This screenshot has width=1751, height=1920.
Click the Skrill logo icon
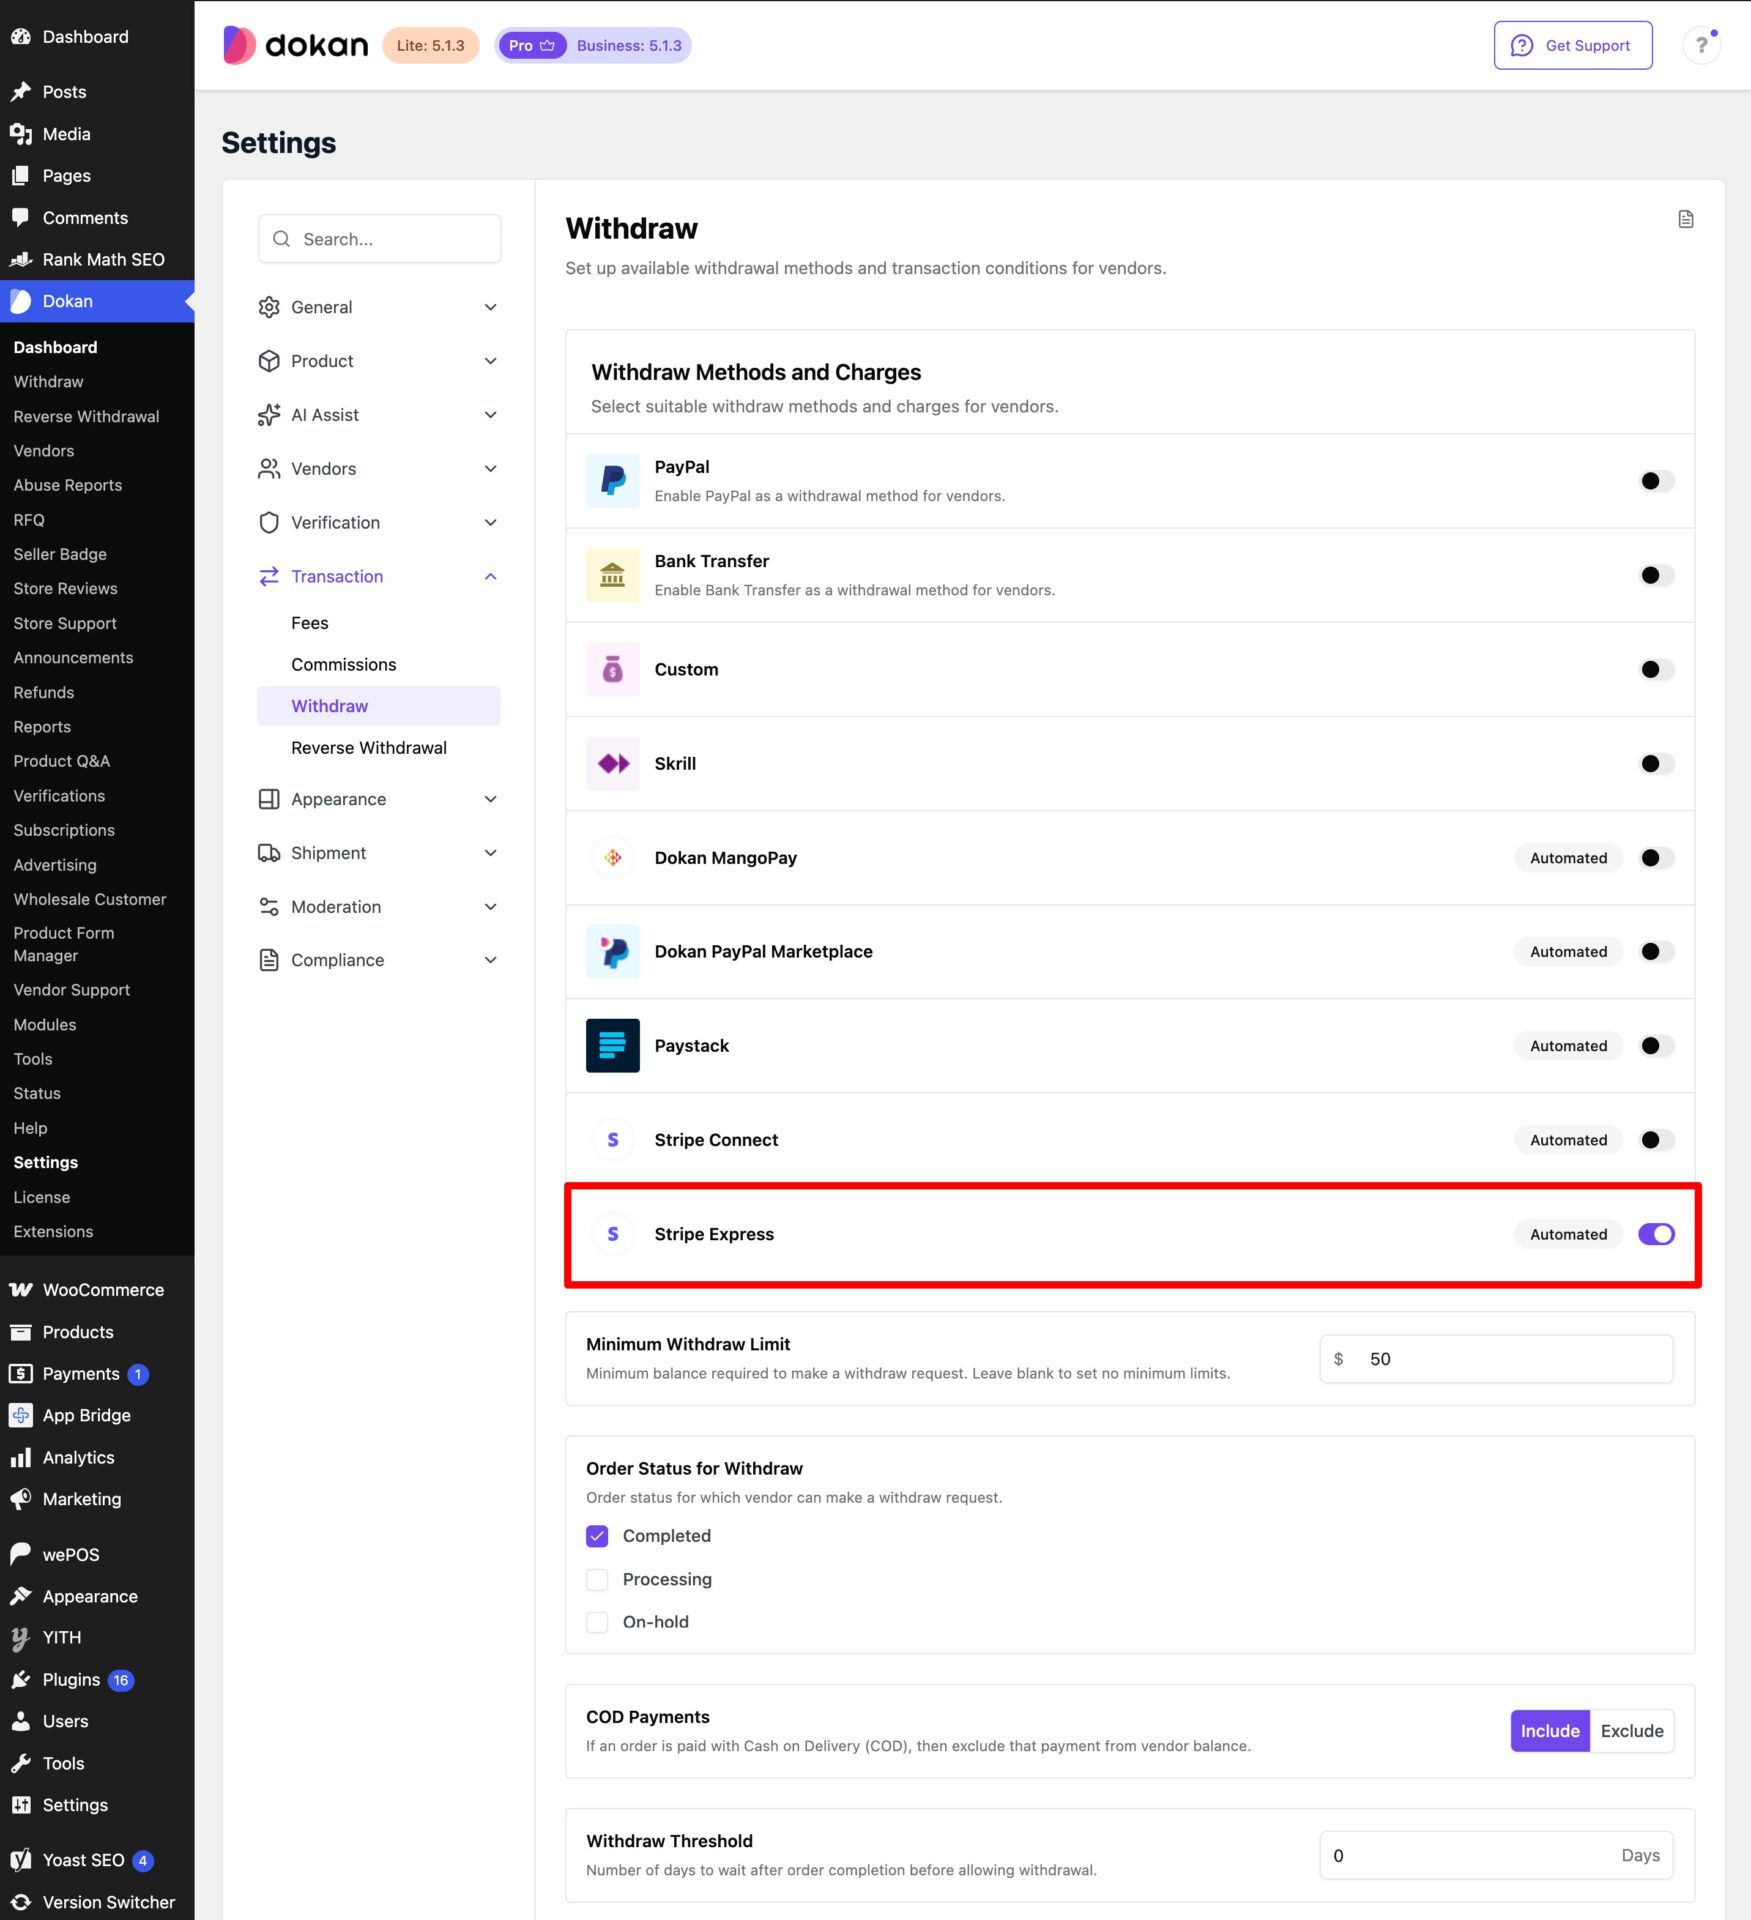coord(613,763)
